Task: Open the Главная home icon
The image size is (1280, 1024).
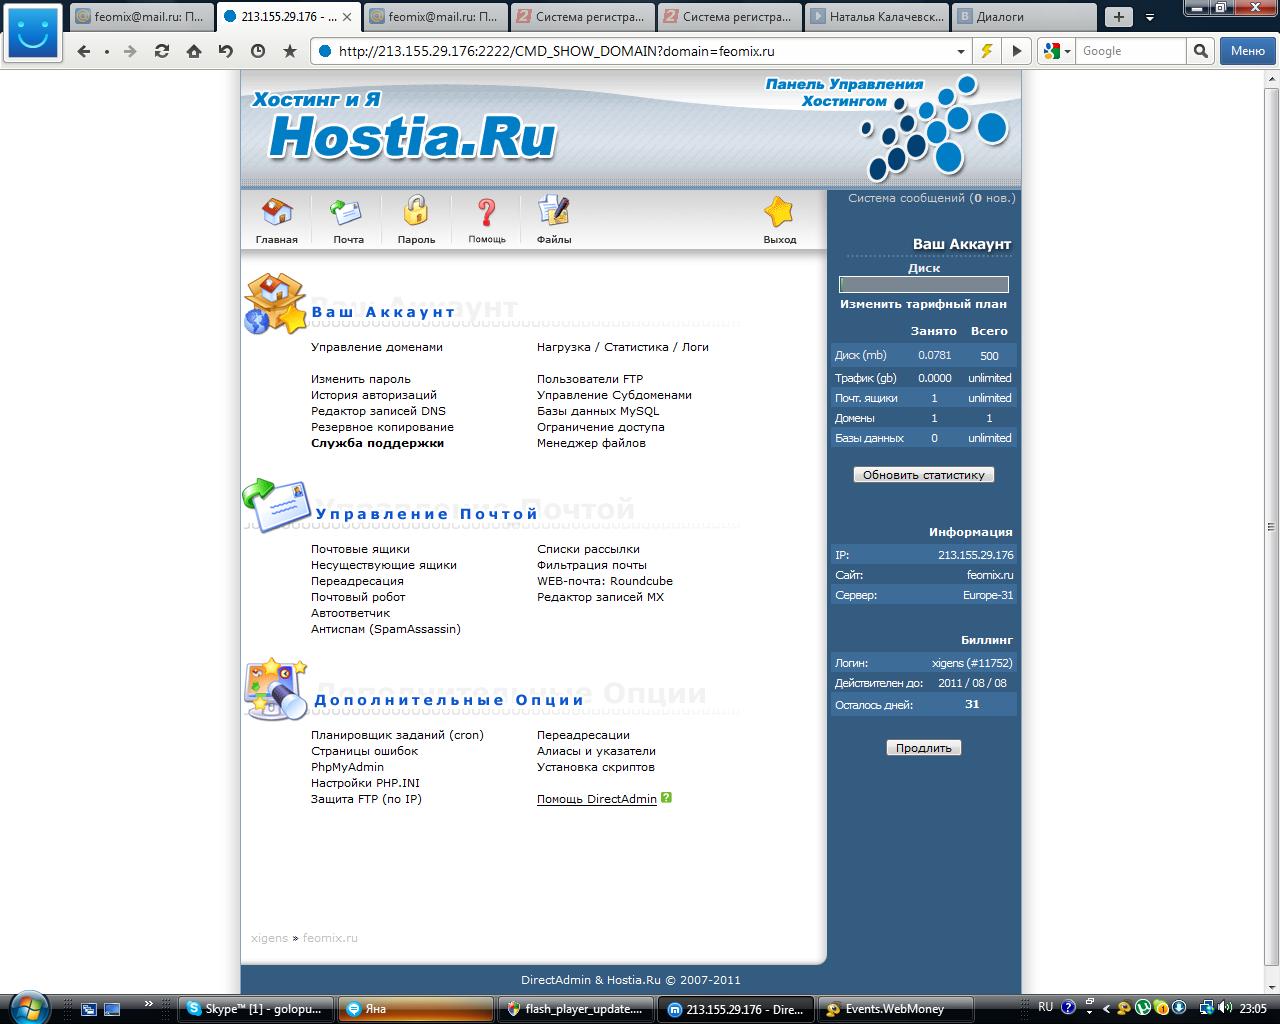Action: (x=277, y=212)
